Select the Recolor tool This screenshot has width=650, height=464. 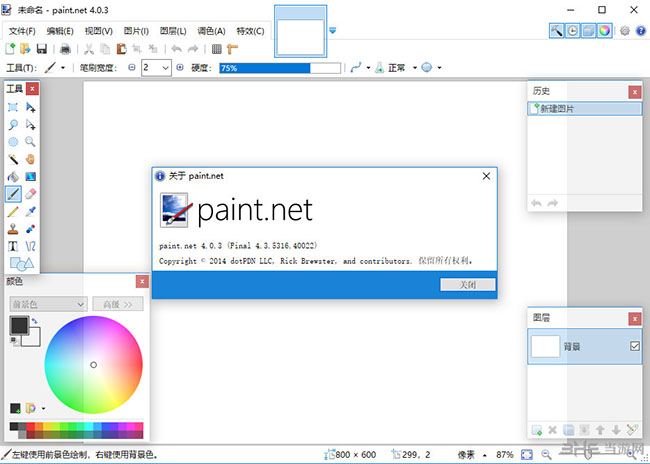pos(30,229)
